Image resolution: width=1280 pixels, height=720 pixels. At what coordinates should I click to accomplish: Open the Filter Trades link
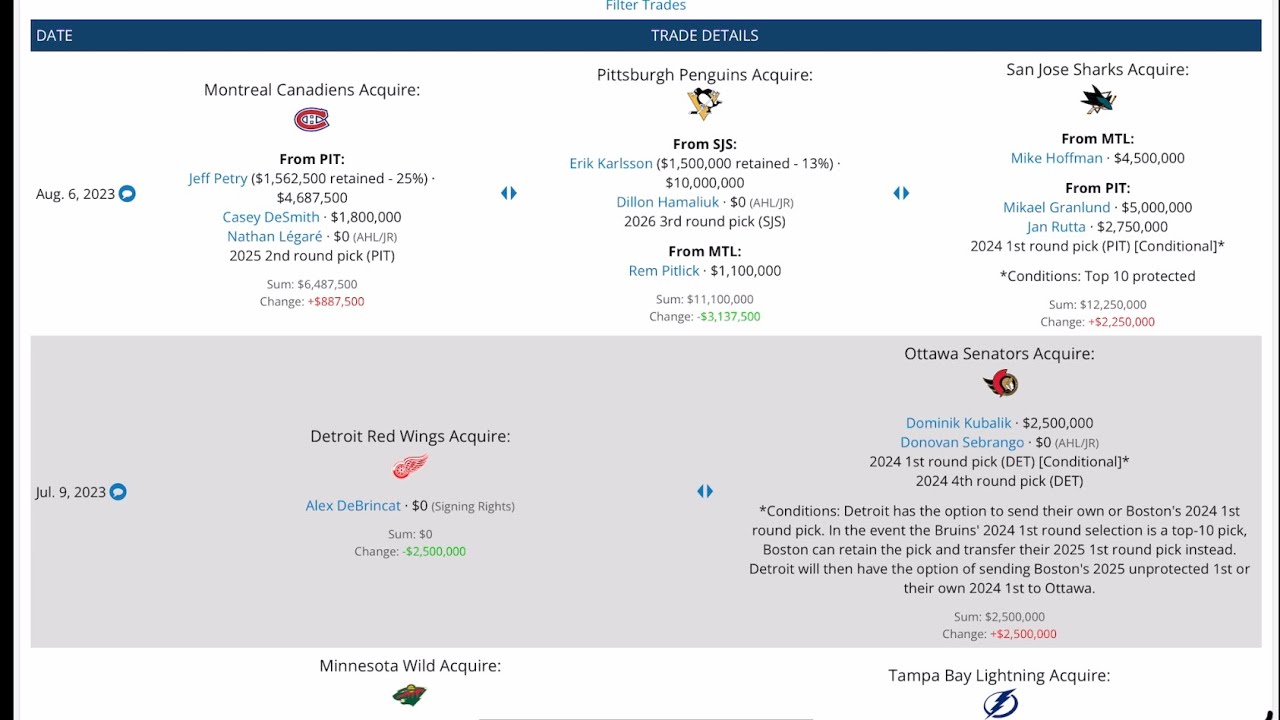pyautogui.click(x=645, y=6)
